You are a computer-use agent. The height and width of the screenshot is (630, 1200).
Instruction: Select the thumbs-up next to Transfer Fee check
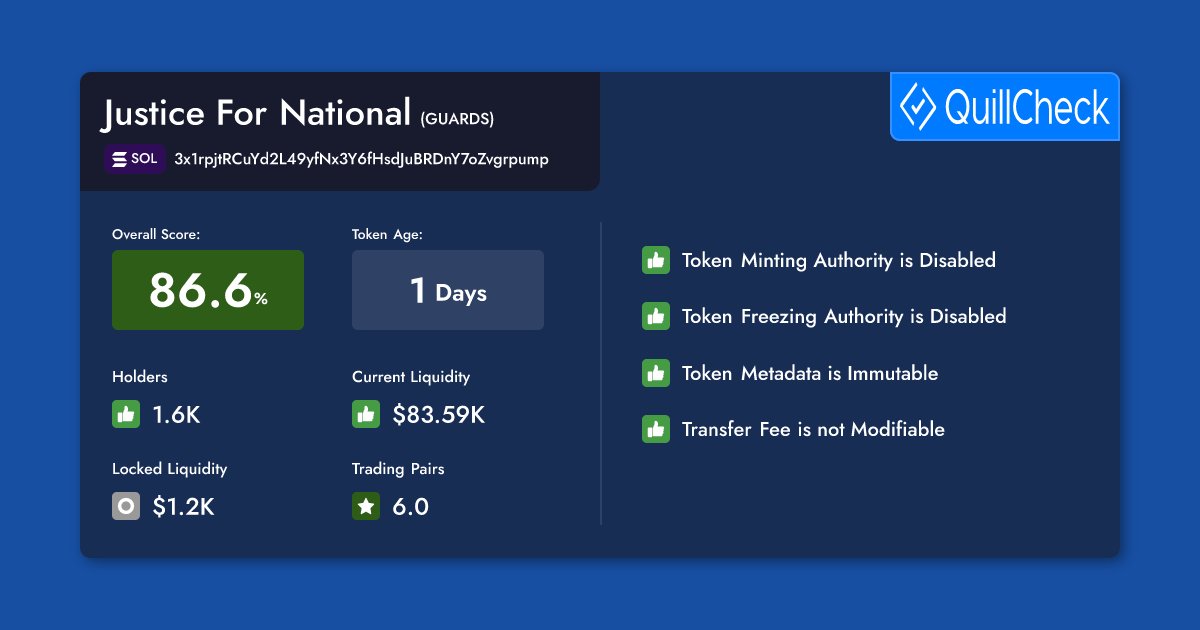pyautogui.click(x=655, y=429)
